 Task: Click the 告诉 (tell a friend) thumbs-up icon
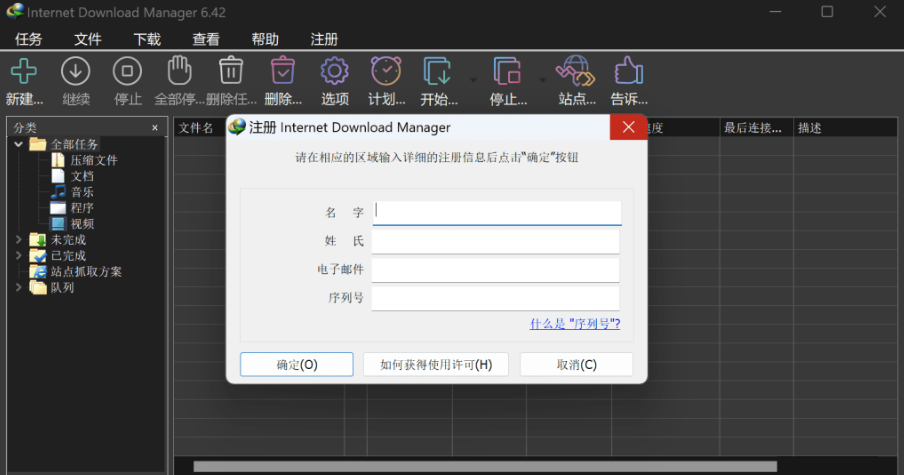[628, 71]
